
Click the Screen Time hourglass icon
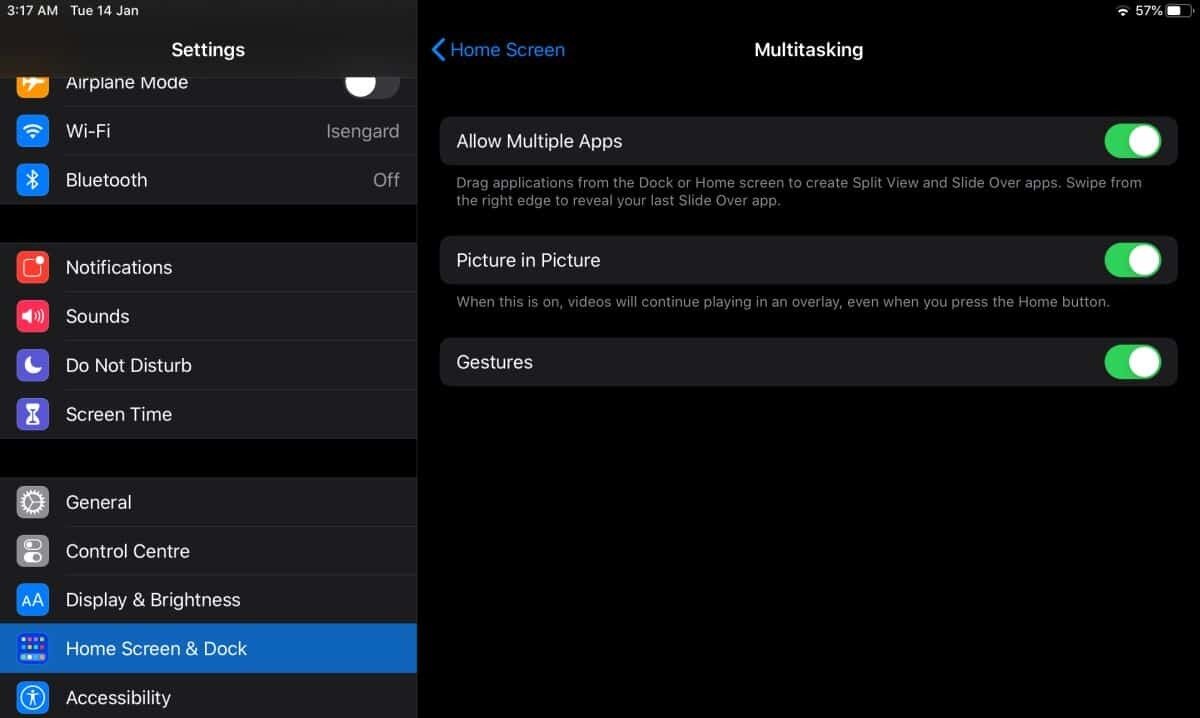click(32, 414)
